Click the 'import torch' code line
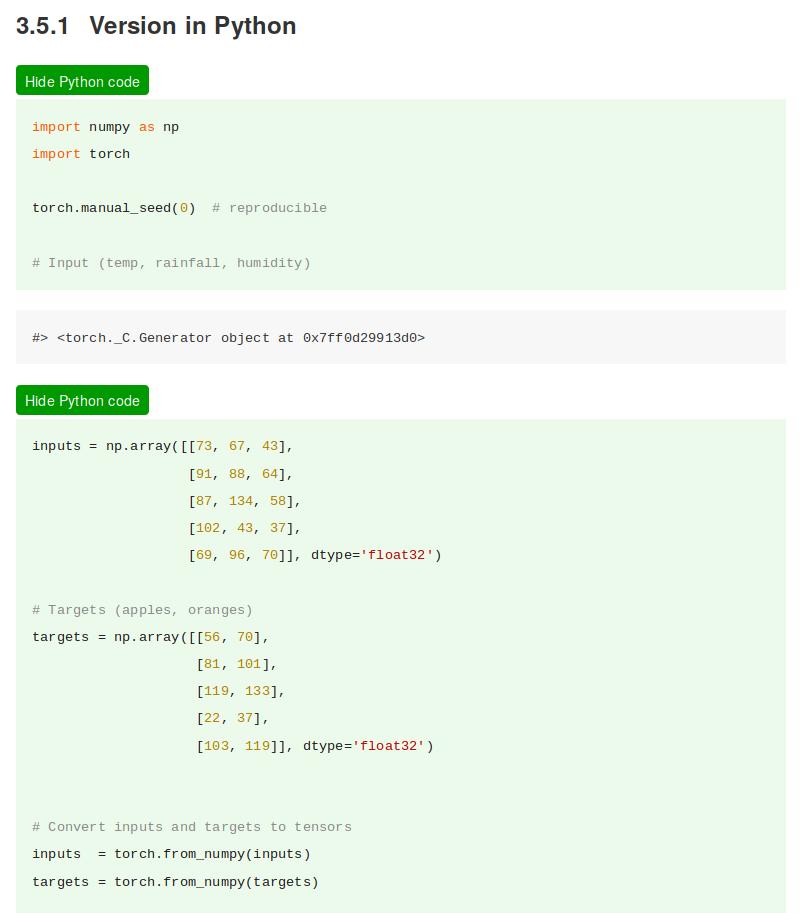808x913 pixels. coord(81,154)
